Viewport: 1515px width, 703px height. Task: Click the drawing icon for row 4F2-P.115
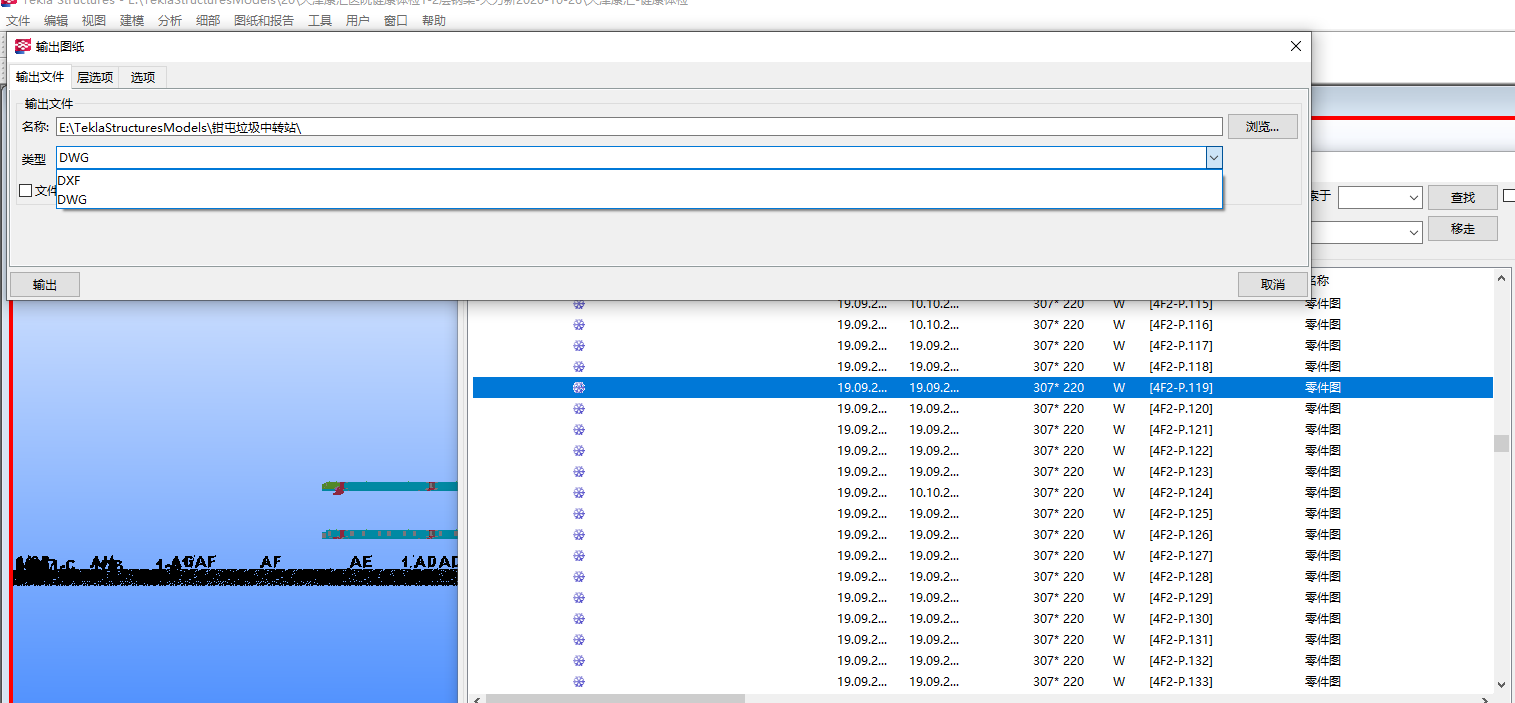tap(578, 303)
